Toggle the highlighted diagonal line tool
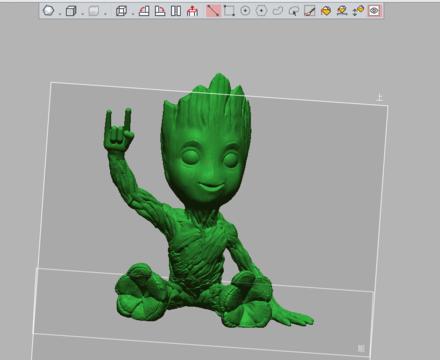Image resolution: width=440 pixels, height=360 pixels. pos(213,11)
